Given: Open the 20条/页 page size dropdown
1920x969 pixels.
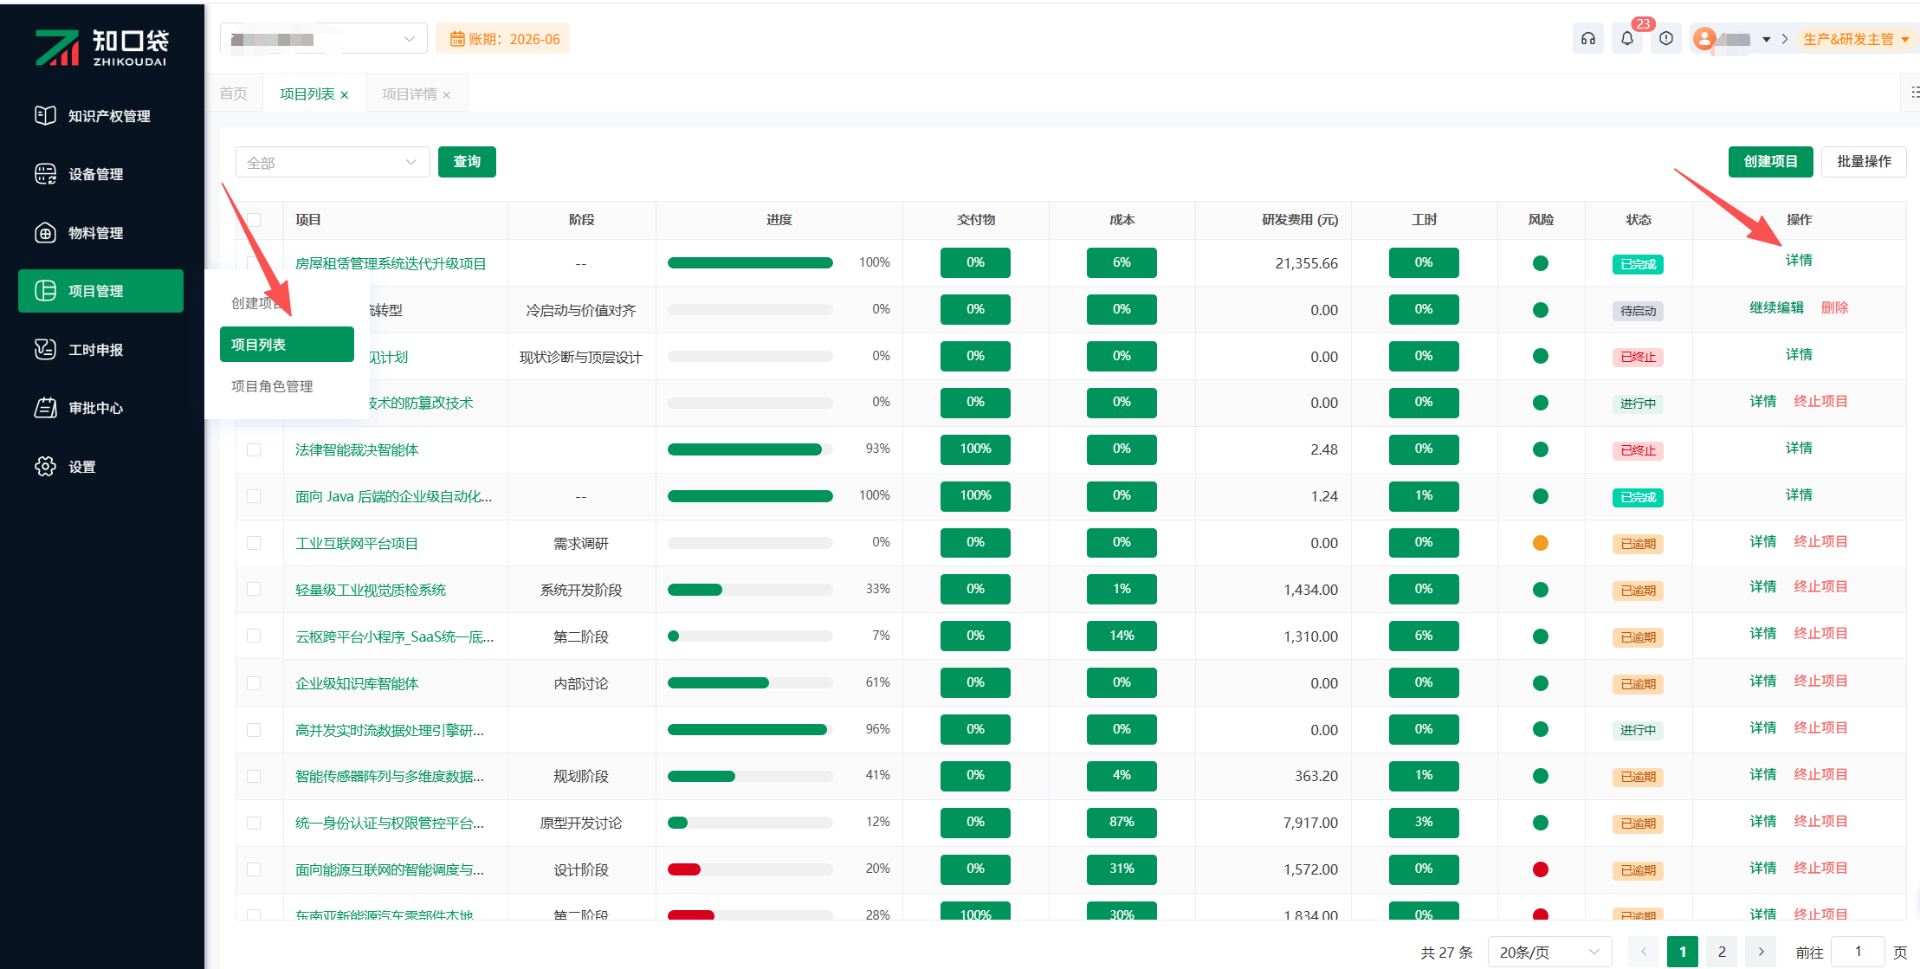Looking at the screenshot, I should coord(1549,952).
